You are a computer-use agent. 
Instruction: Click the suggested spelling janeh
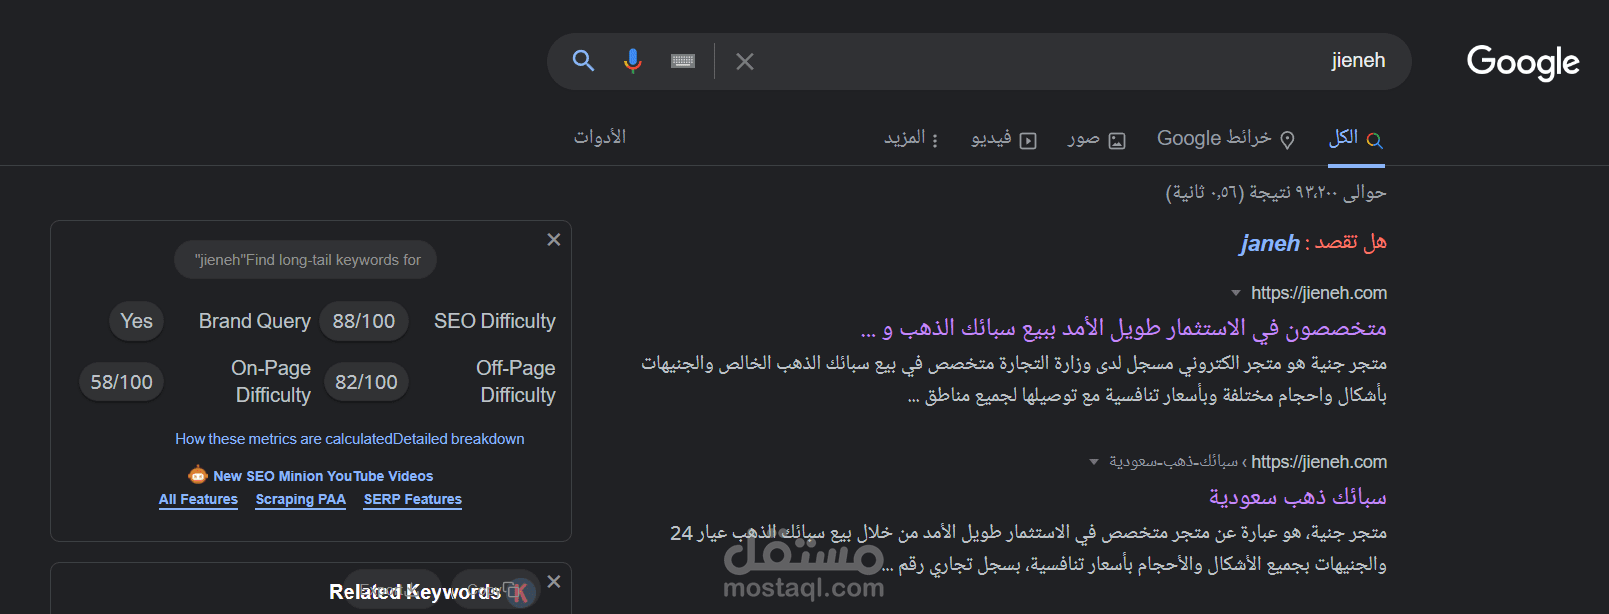[1270, 243]
